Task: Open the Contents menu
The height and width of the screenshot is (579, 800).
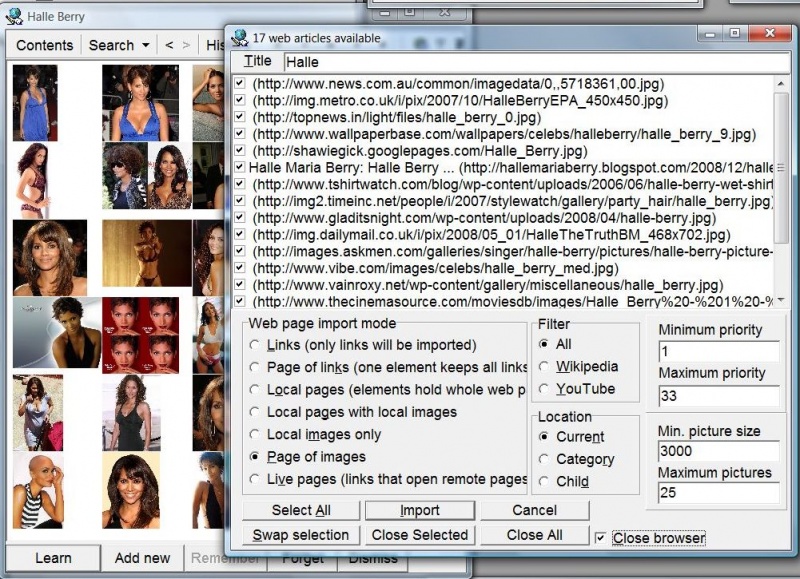Action: (x=44, y=45)
